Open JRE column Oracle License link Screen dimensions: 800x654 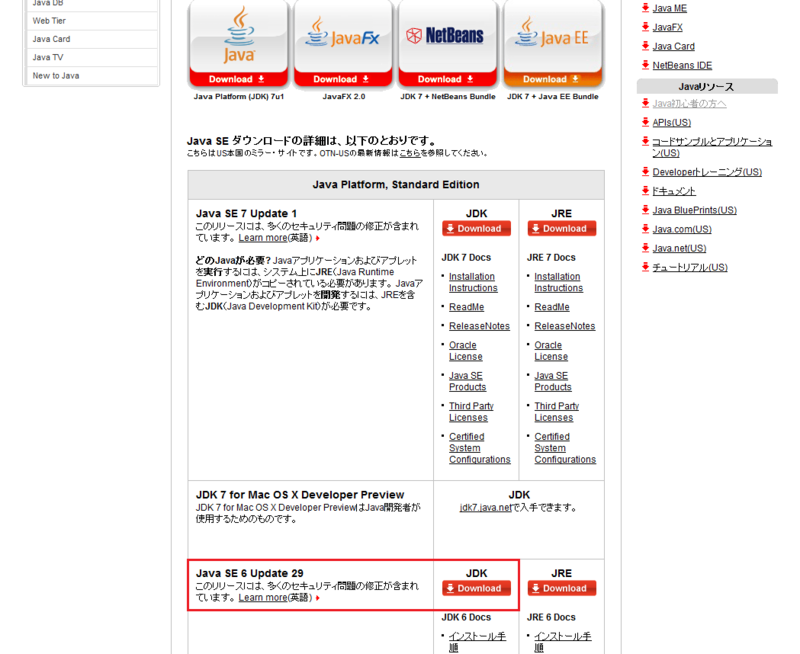coord(551,351)
